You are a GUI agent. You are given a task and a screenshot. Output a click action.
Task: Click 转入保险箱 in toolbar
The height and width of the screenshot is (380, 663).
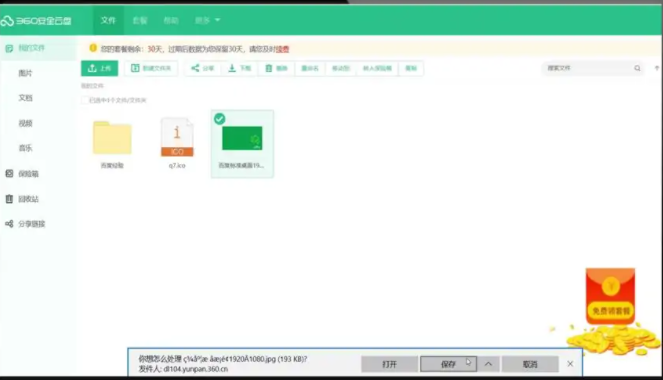pyautogui.click(x=377, y=68)
